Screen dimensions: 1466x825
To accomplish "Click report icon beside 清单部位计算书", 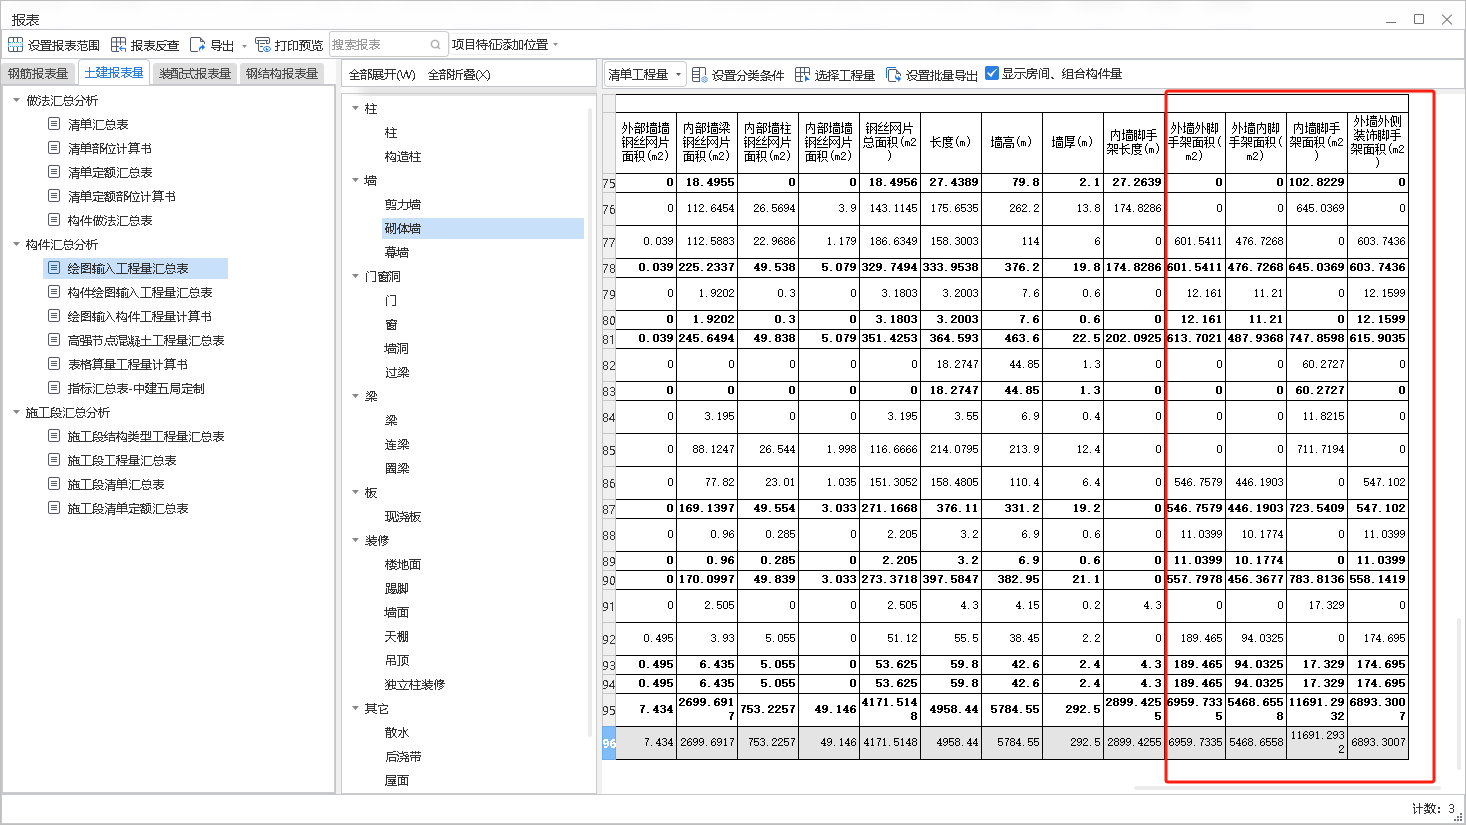I will [54, 148].
